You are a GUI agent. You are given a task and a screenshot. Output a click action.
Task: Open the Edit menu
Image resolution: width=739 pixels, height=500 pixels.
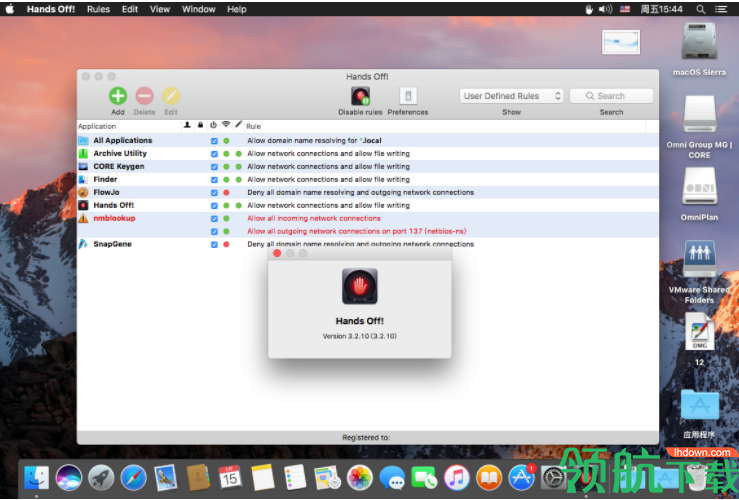[130, 9]
